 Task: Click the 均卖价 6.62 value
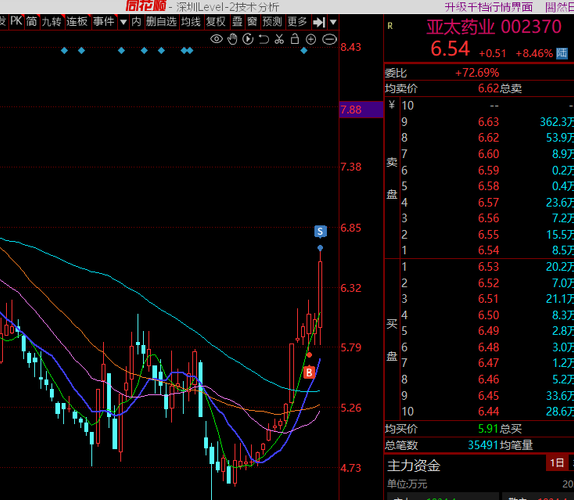click(x=489, y=88)
